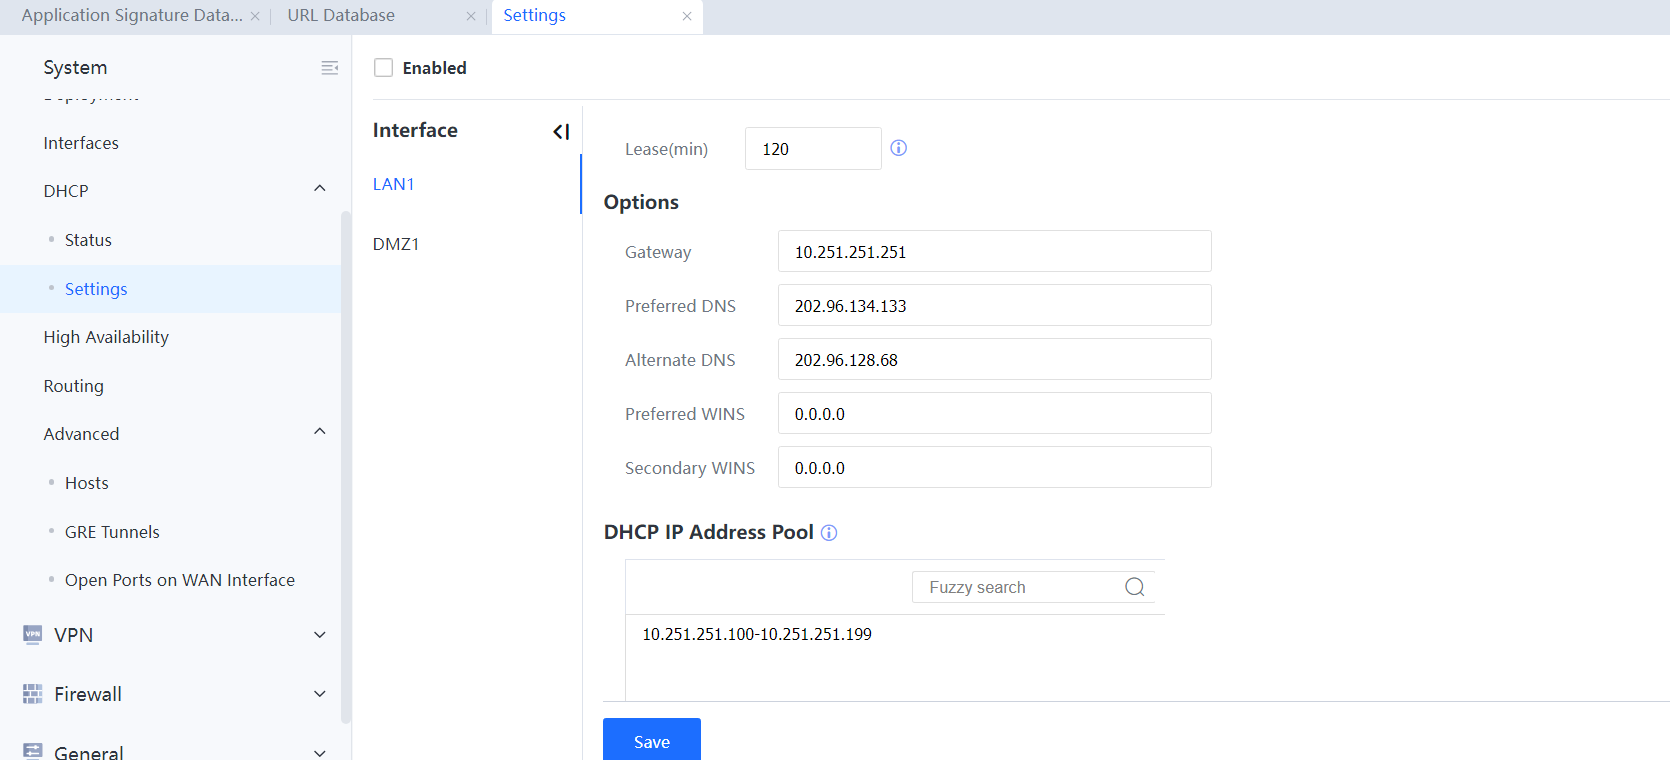Open GRE Tunnels page
This screenshot has height=760, width=1670.
pyautogui.click(x=112, y=532)
